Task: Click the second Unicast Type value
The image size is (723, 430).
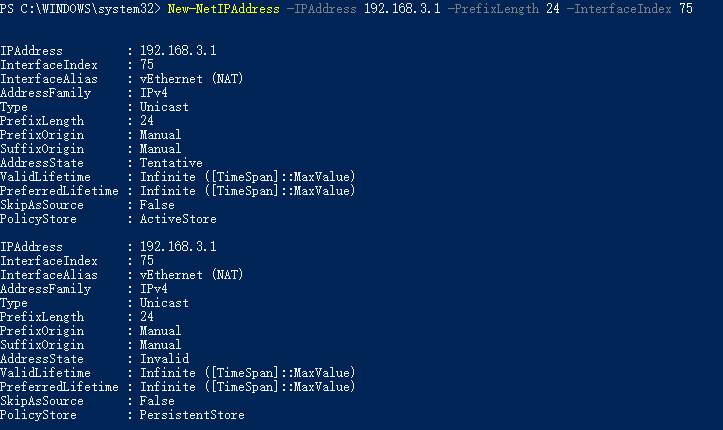Action: (164, 303)
